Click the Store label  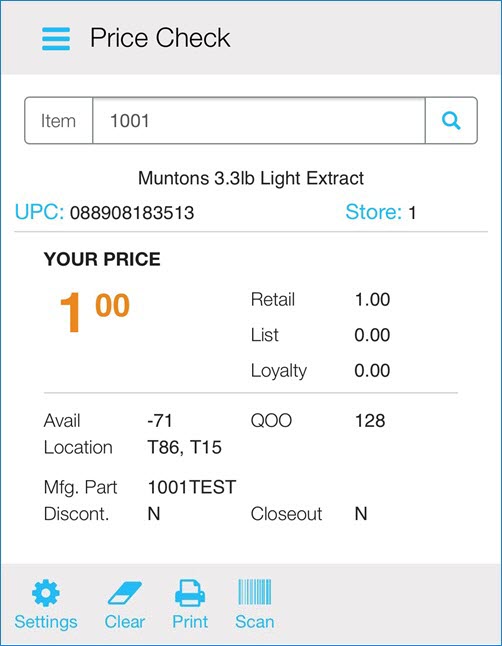373,212
